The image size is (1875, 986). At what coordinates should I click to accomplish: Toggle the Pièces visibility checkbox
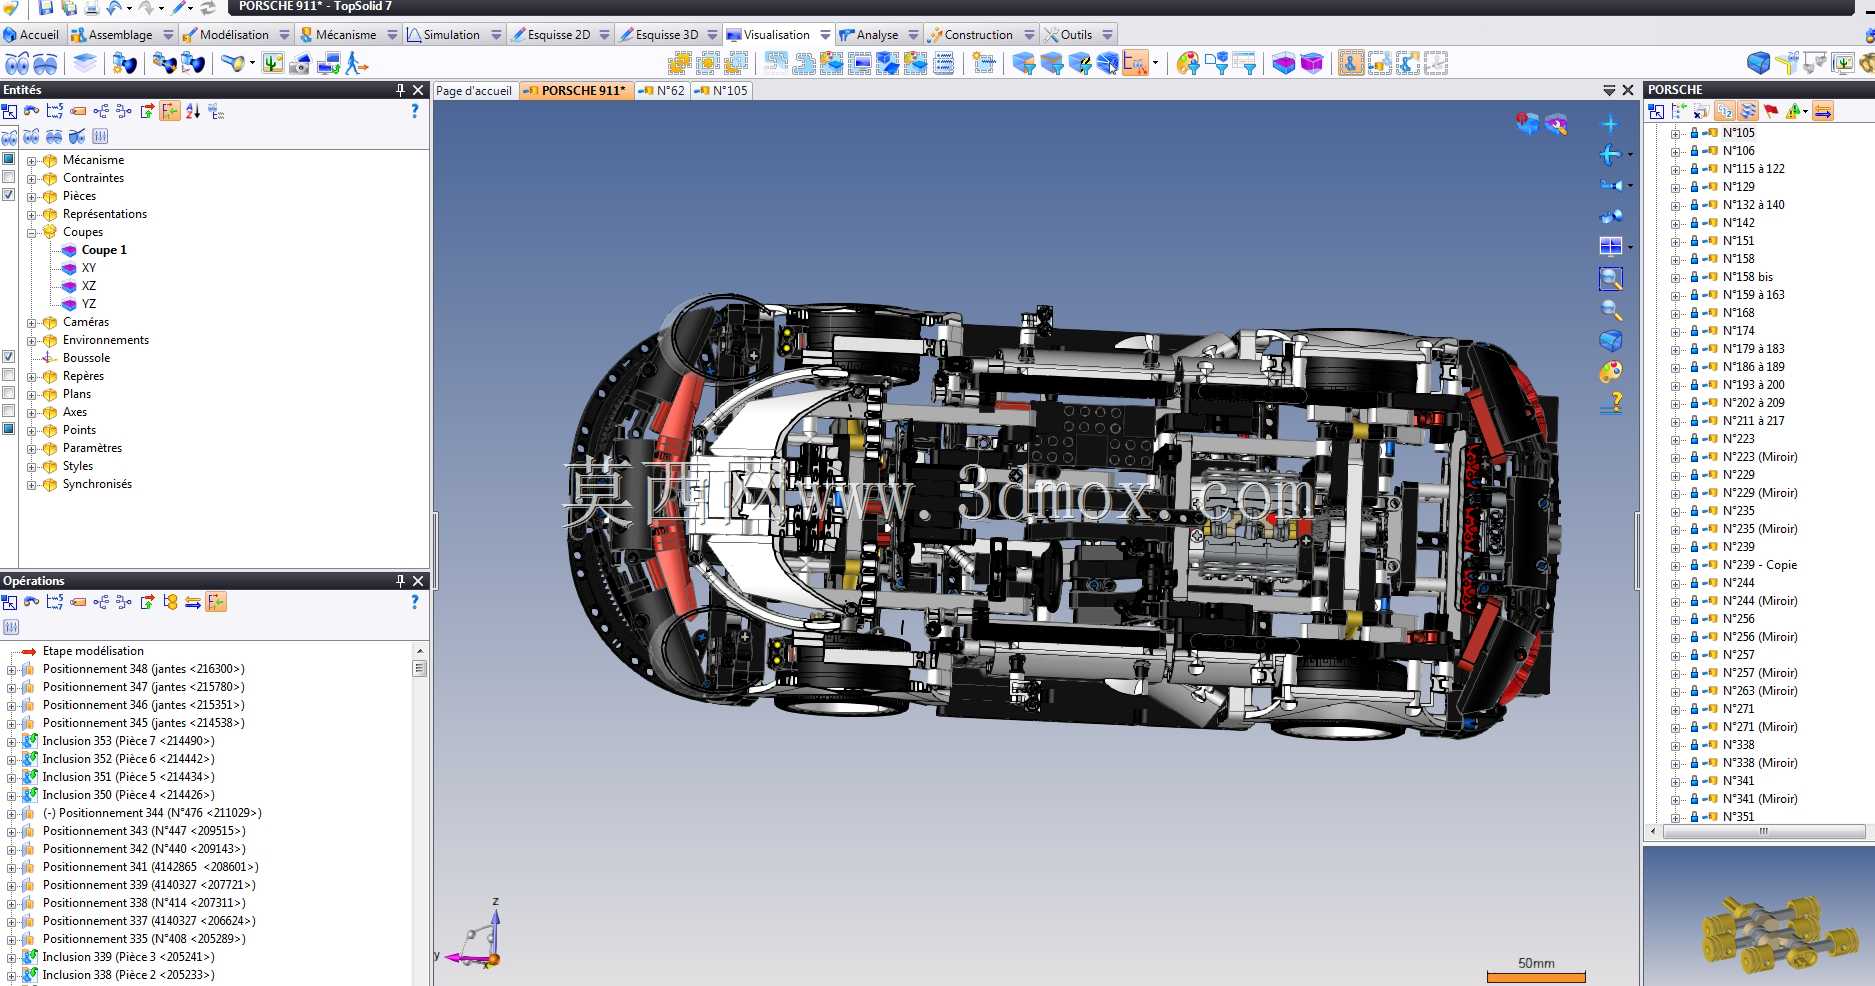click(x=9, y=195)
